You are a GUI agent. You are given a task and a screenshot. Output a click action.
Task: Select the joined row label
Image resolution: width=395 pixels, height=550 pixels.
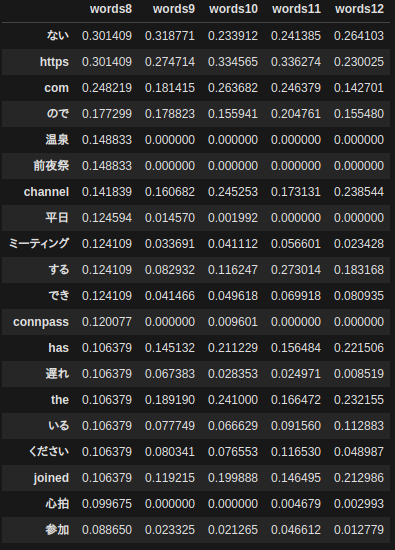(x=51, y=478)
